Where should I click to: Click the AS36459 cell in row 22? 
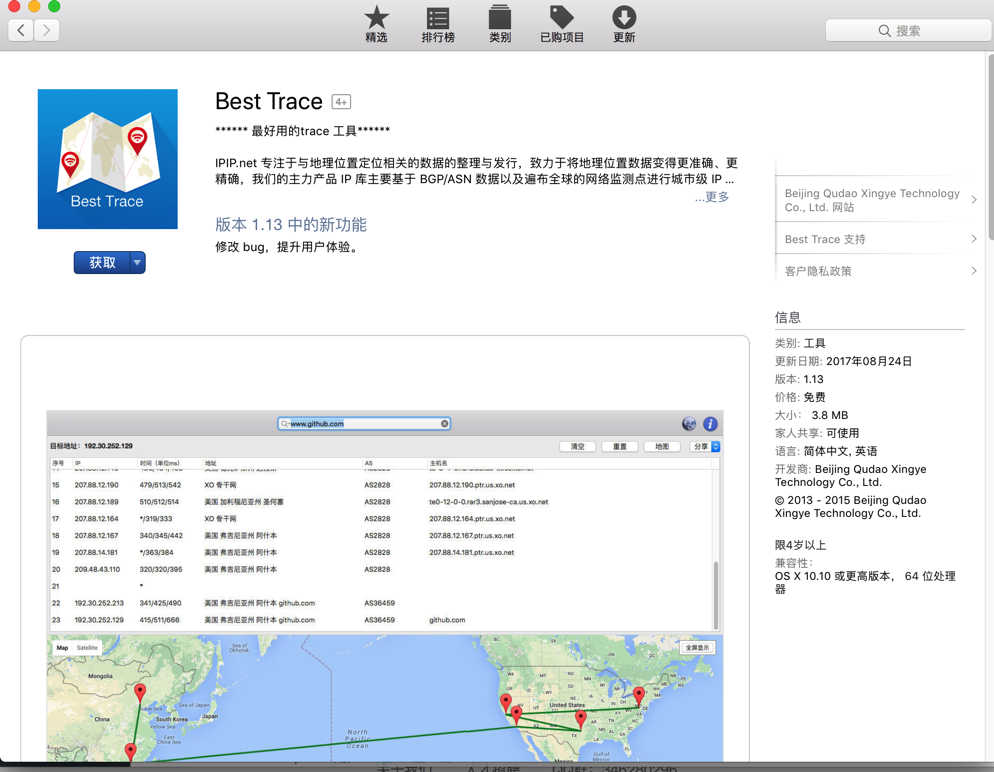(x=379, y=603)
